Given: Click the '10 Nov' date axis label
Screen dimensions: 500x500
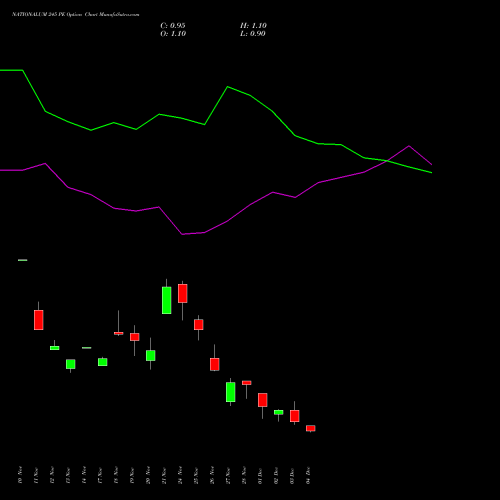Looking at the screenshot, I should 20,475.
